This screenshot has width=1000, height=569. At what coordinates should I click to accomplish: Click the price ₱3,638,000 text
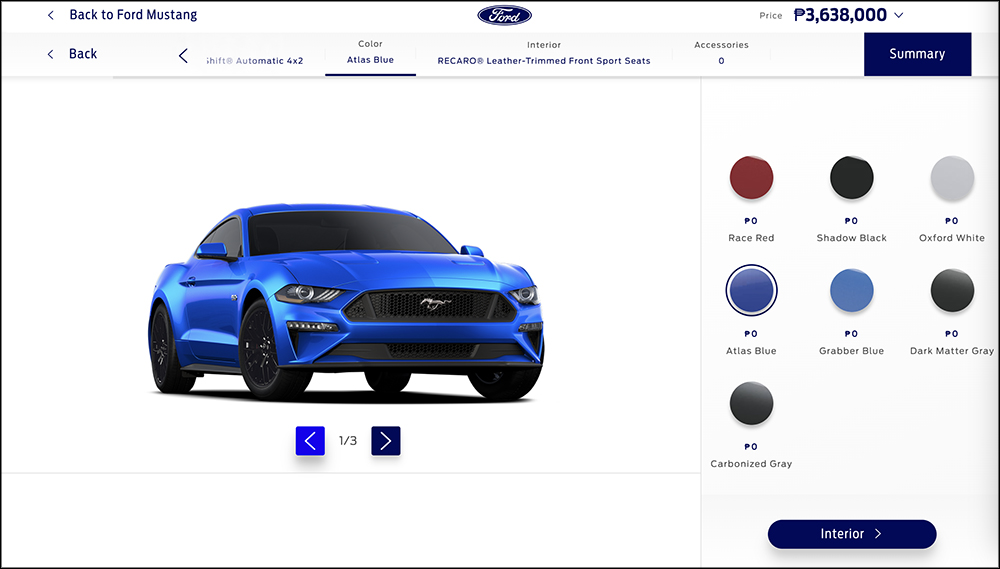pyautogui.click(x=840, y=15)
